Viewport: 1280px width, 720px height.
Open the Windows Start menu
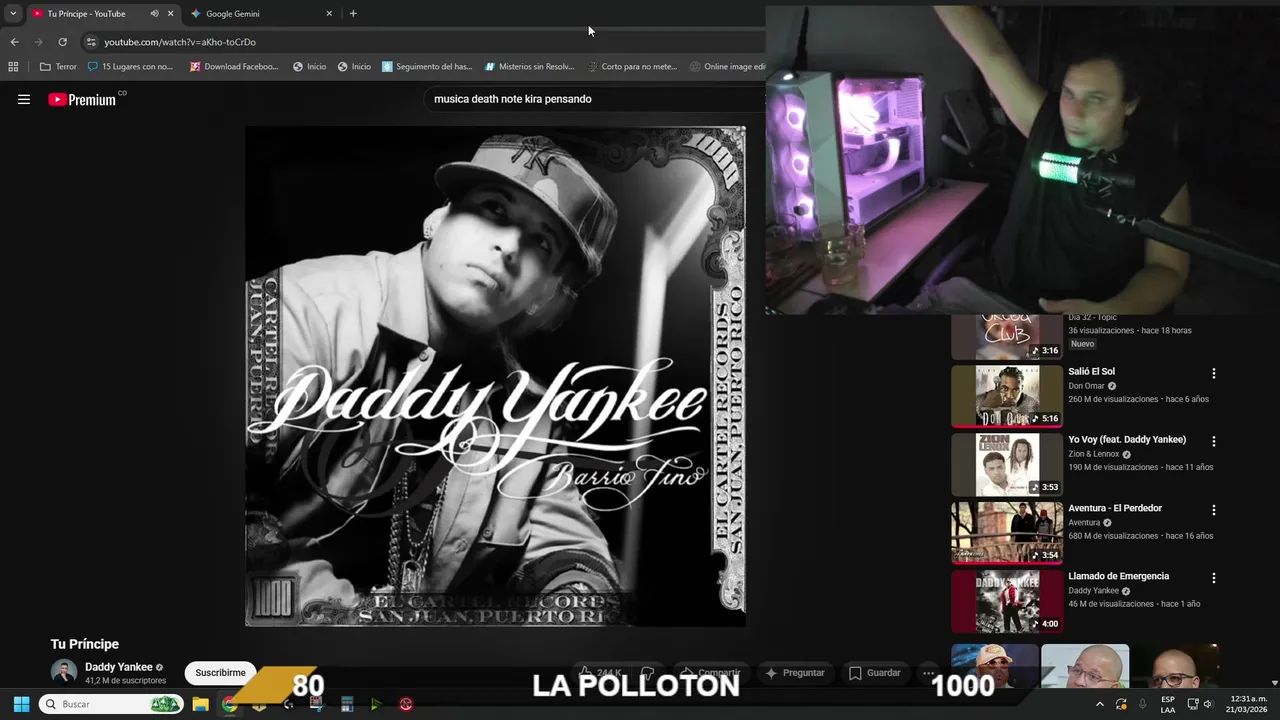tap(21, 704)
